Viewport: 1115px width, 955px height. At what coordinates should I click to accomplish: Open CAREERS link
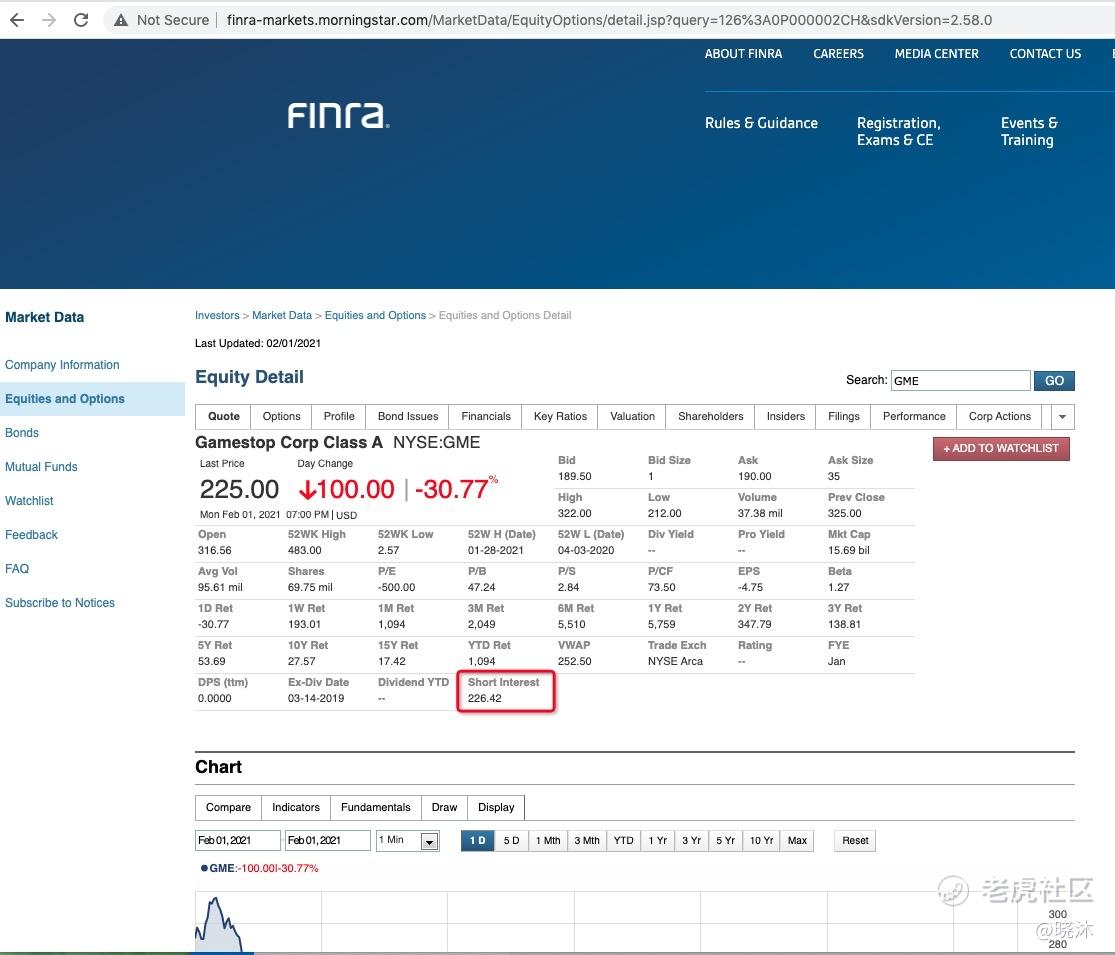838,53
